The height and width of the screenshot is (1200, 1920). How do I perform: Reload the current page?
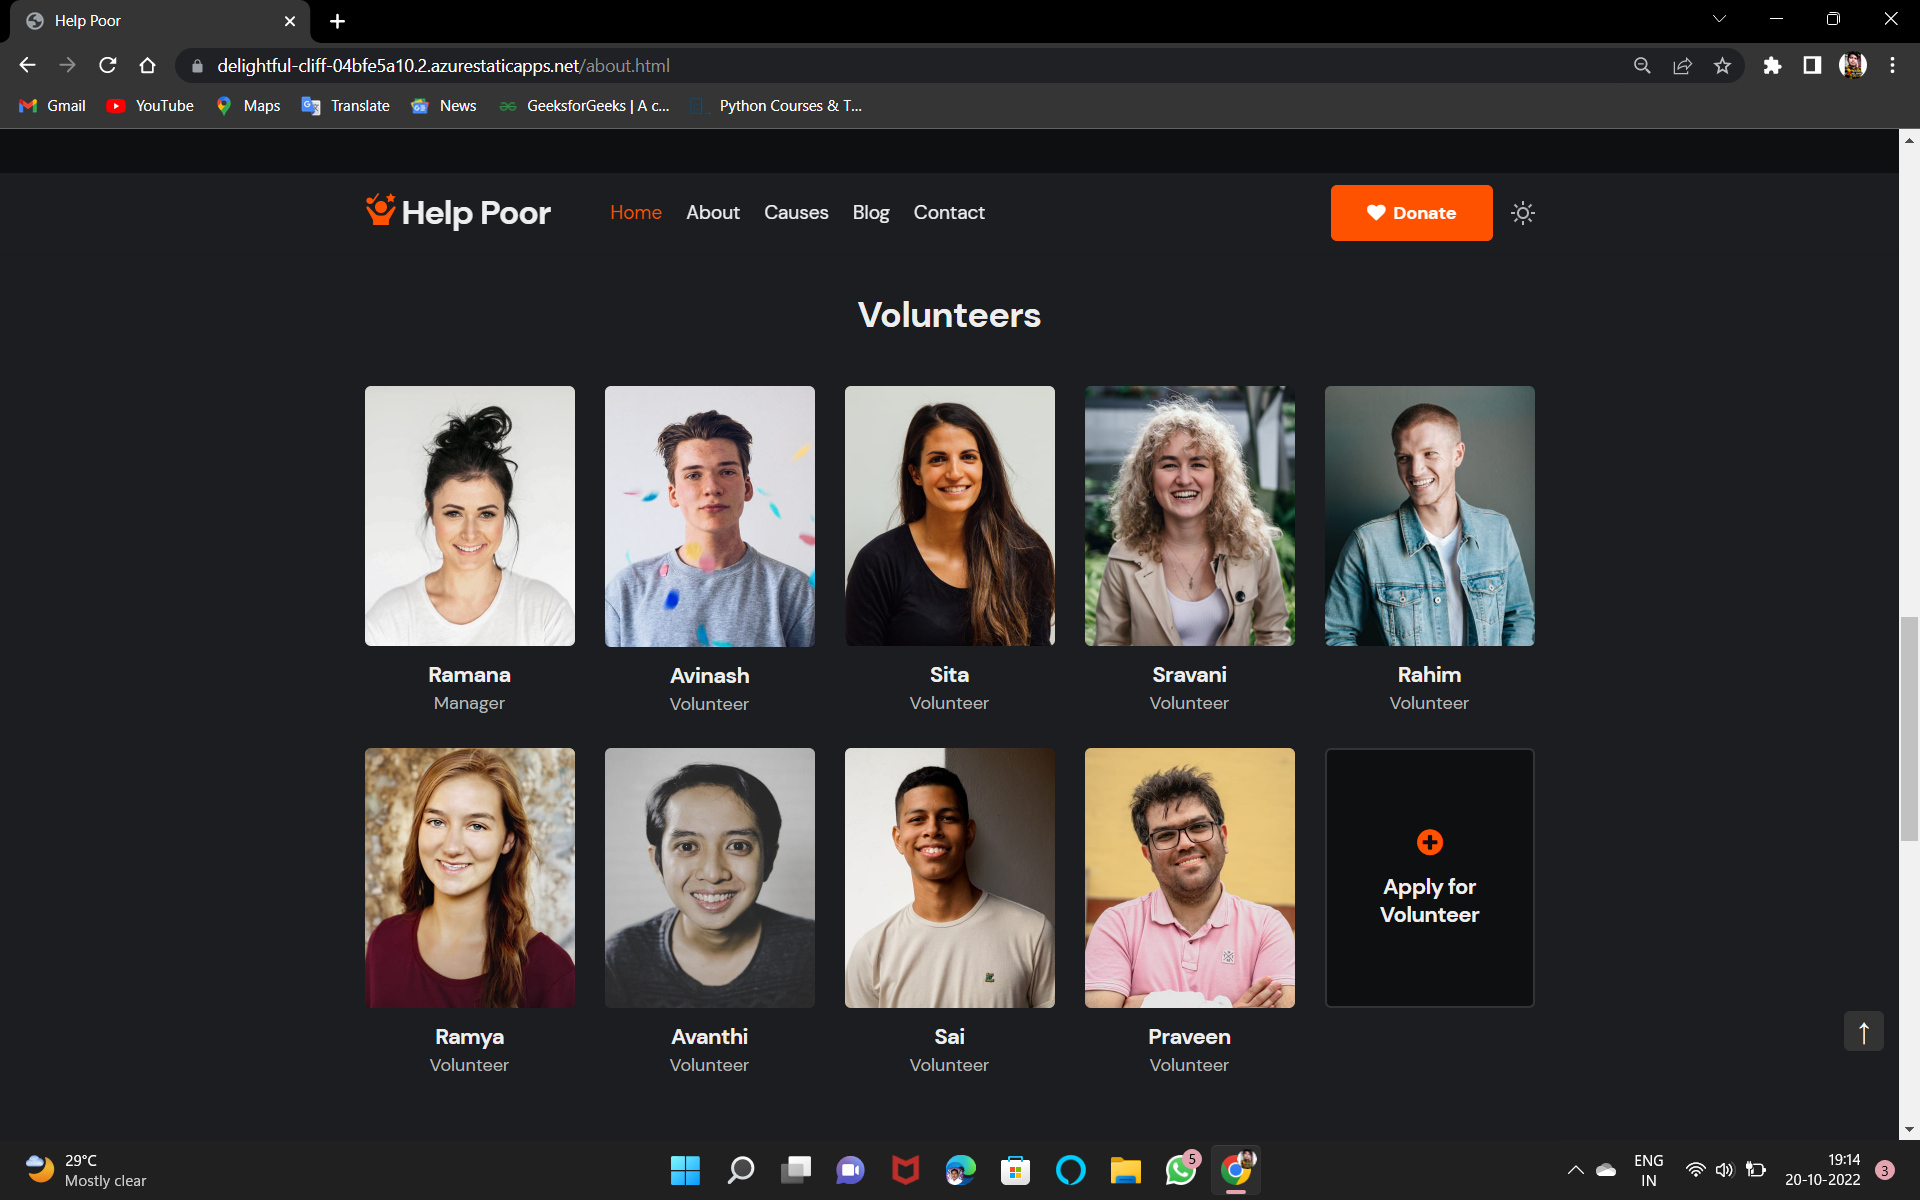[x=108, y=66]
